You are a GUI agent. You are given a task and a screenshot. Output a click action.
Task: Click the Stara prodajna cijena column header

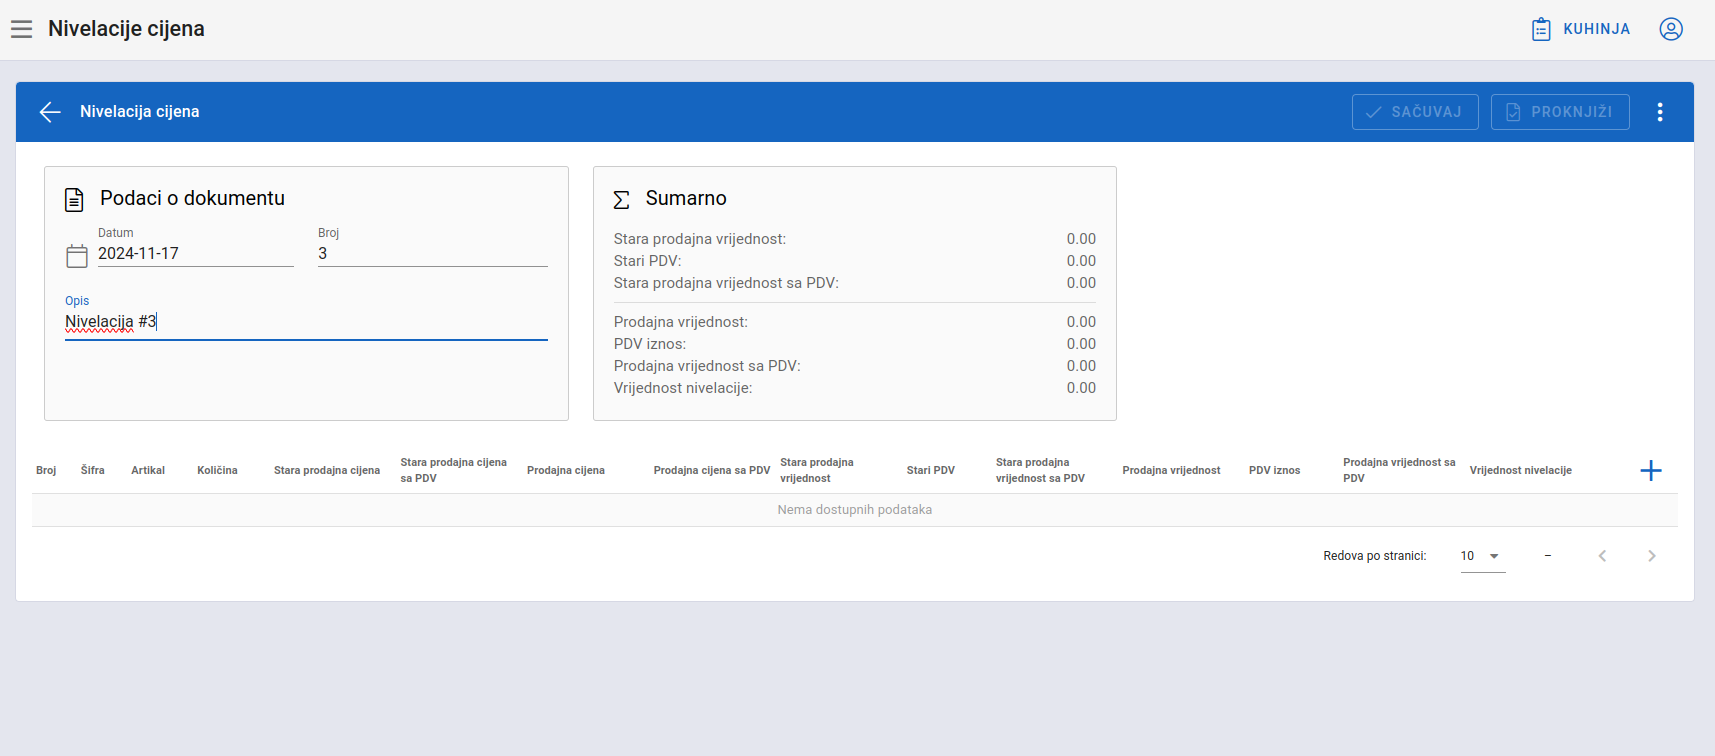coord(327,470)
